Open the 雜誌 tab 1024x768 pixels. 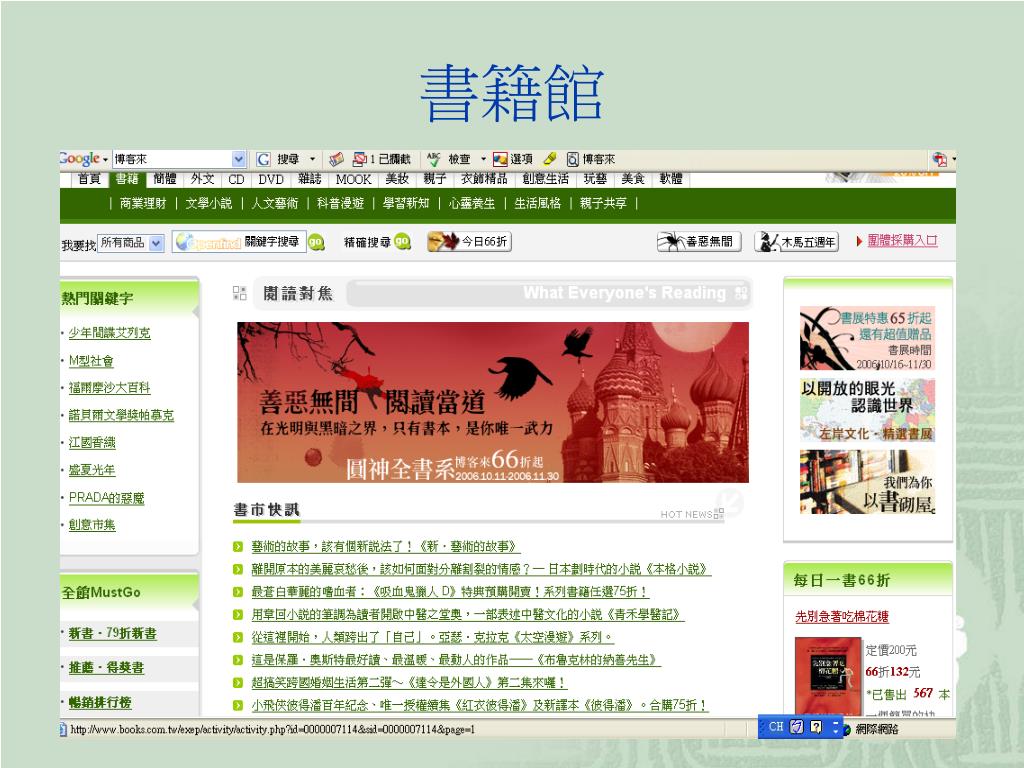(310, 180)
